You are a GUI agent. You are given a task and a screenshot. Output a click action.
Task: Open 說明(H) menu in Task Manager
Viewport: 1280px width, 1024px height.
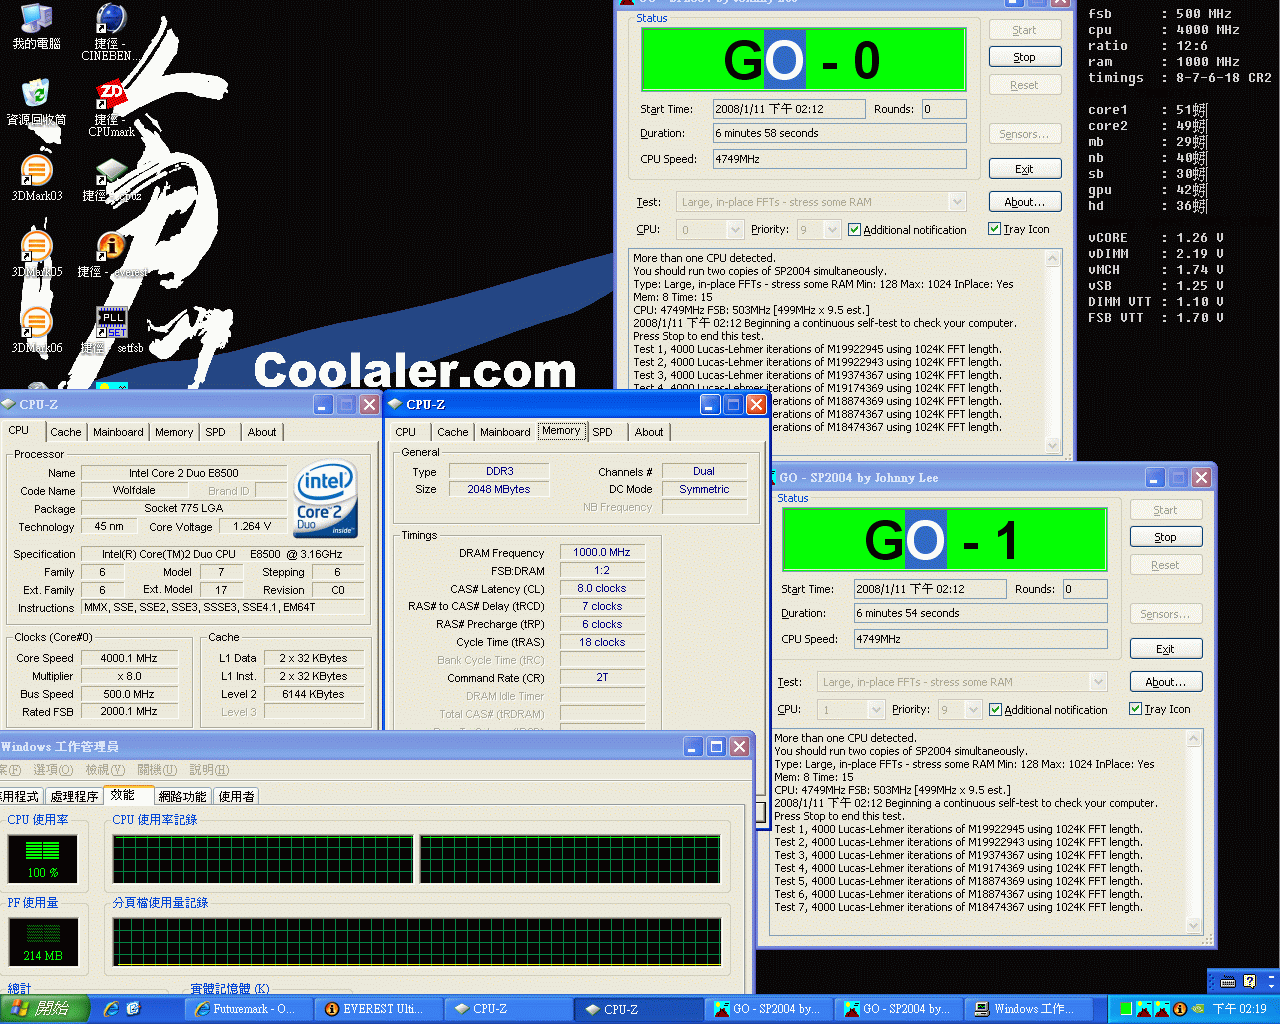click(x=209, y=770)
